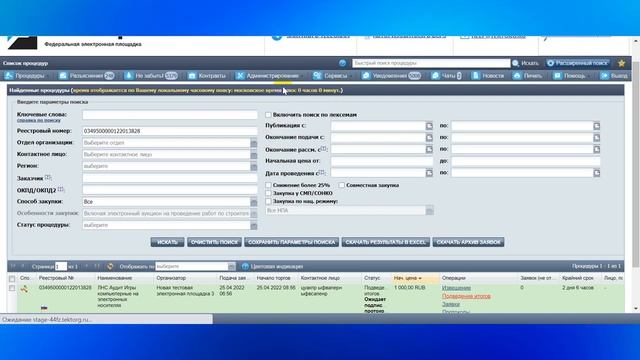640x360 pixels.
Task: Expand the Статус процедуры dropdown
Action: (253, 225)
